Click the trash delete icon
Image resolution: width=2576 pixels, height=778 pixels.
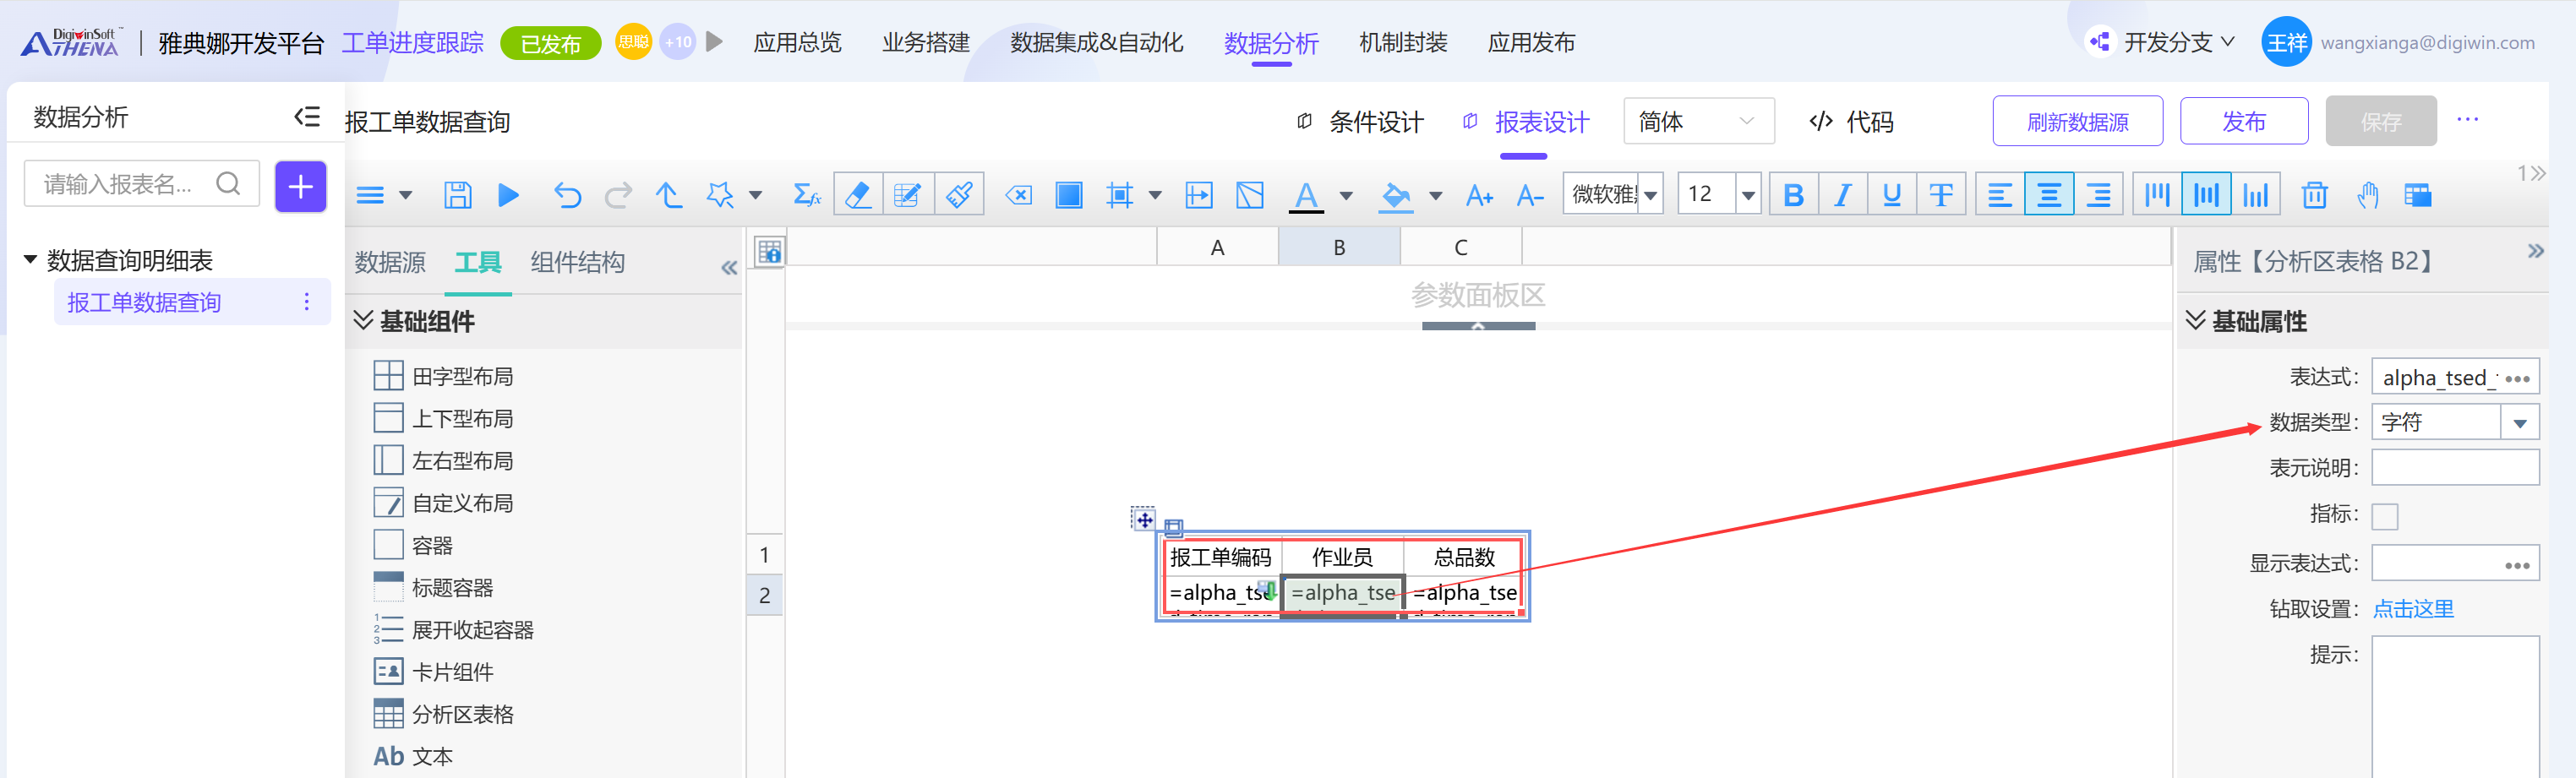2314,195
